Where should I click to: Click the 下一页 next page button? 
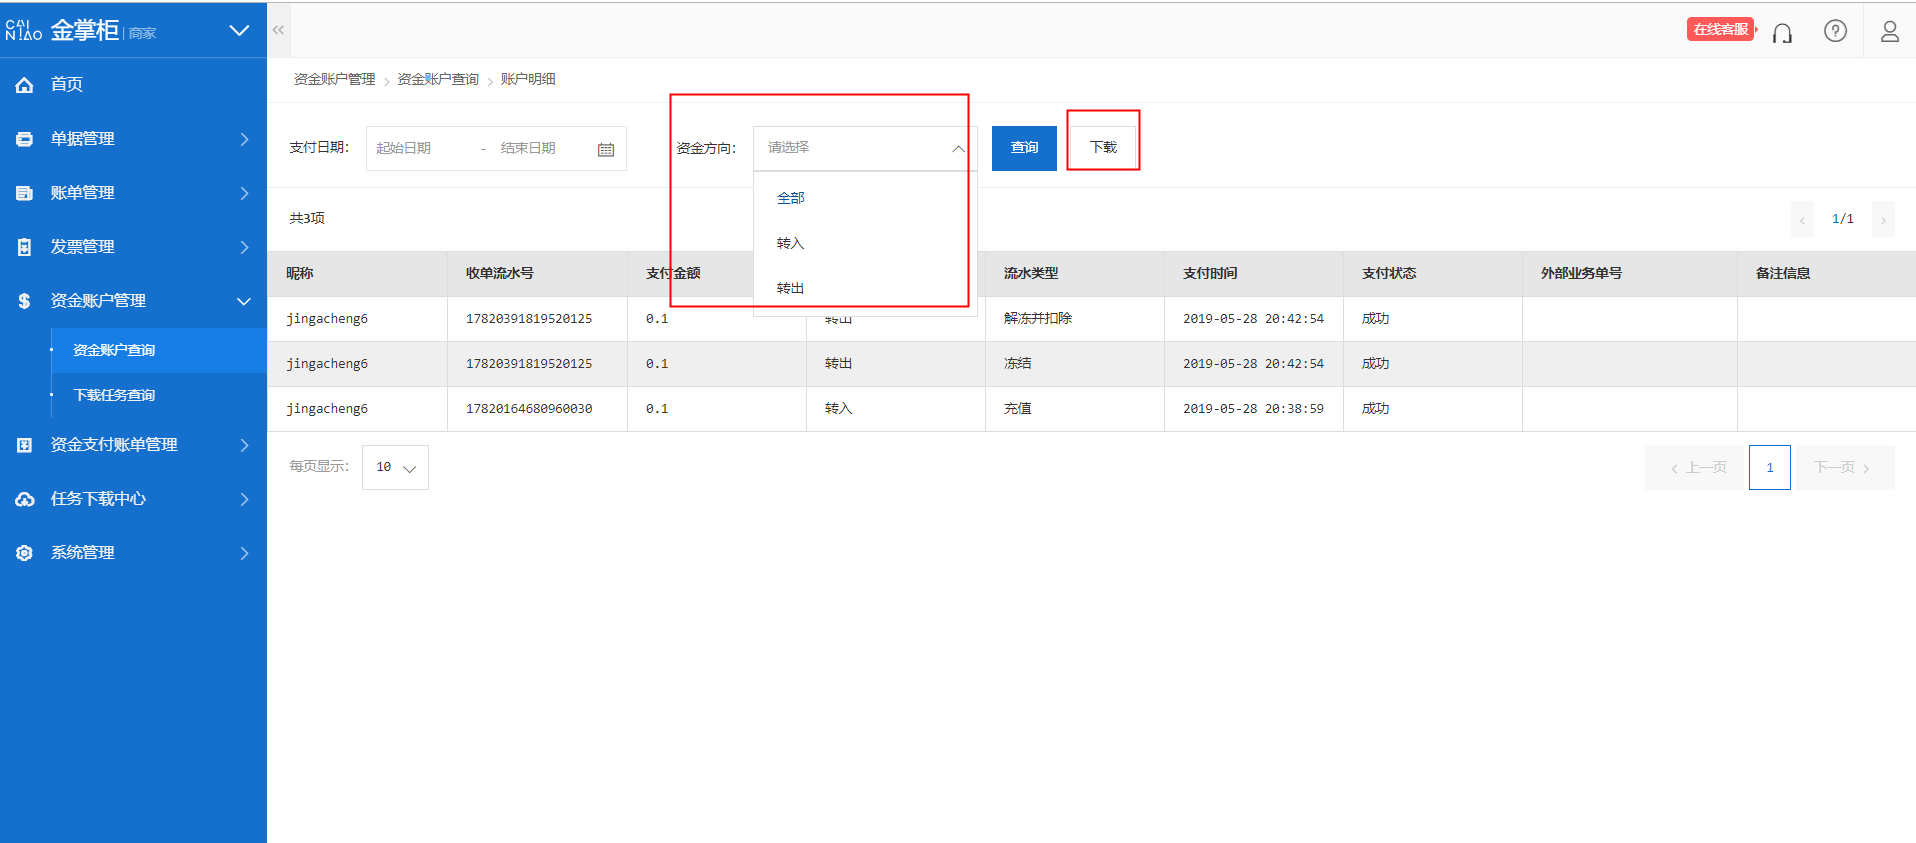[1845, 467]
